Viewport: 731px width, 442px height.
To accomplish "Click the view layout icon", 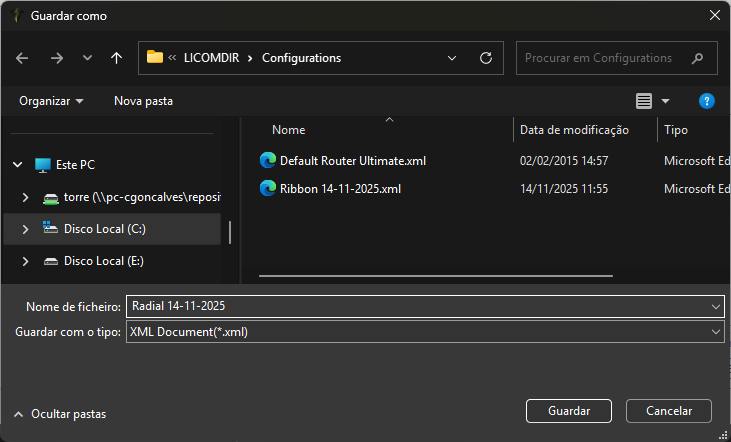I will pos(644,101).
